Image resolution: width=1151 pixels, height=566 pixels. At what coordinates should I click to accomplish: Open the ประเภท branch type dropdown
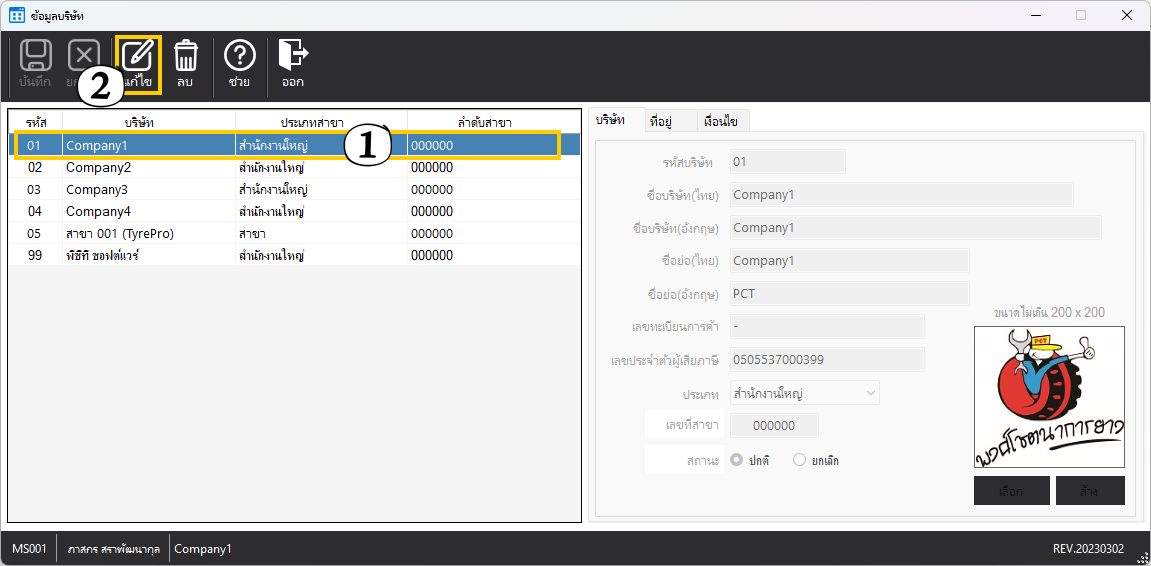click(804, 393)
